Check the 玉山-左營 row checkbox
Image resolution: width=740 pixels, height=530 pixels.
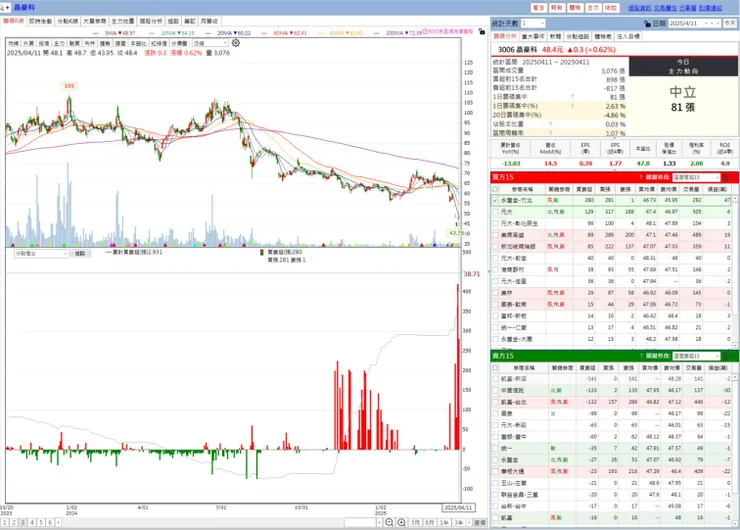coord(495,483)
